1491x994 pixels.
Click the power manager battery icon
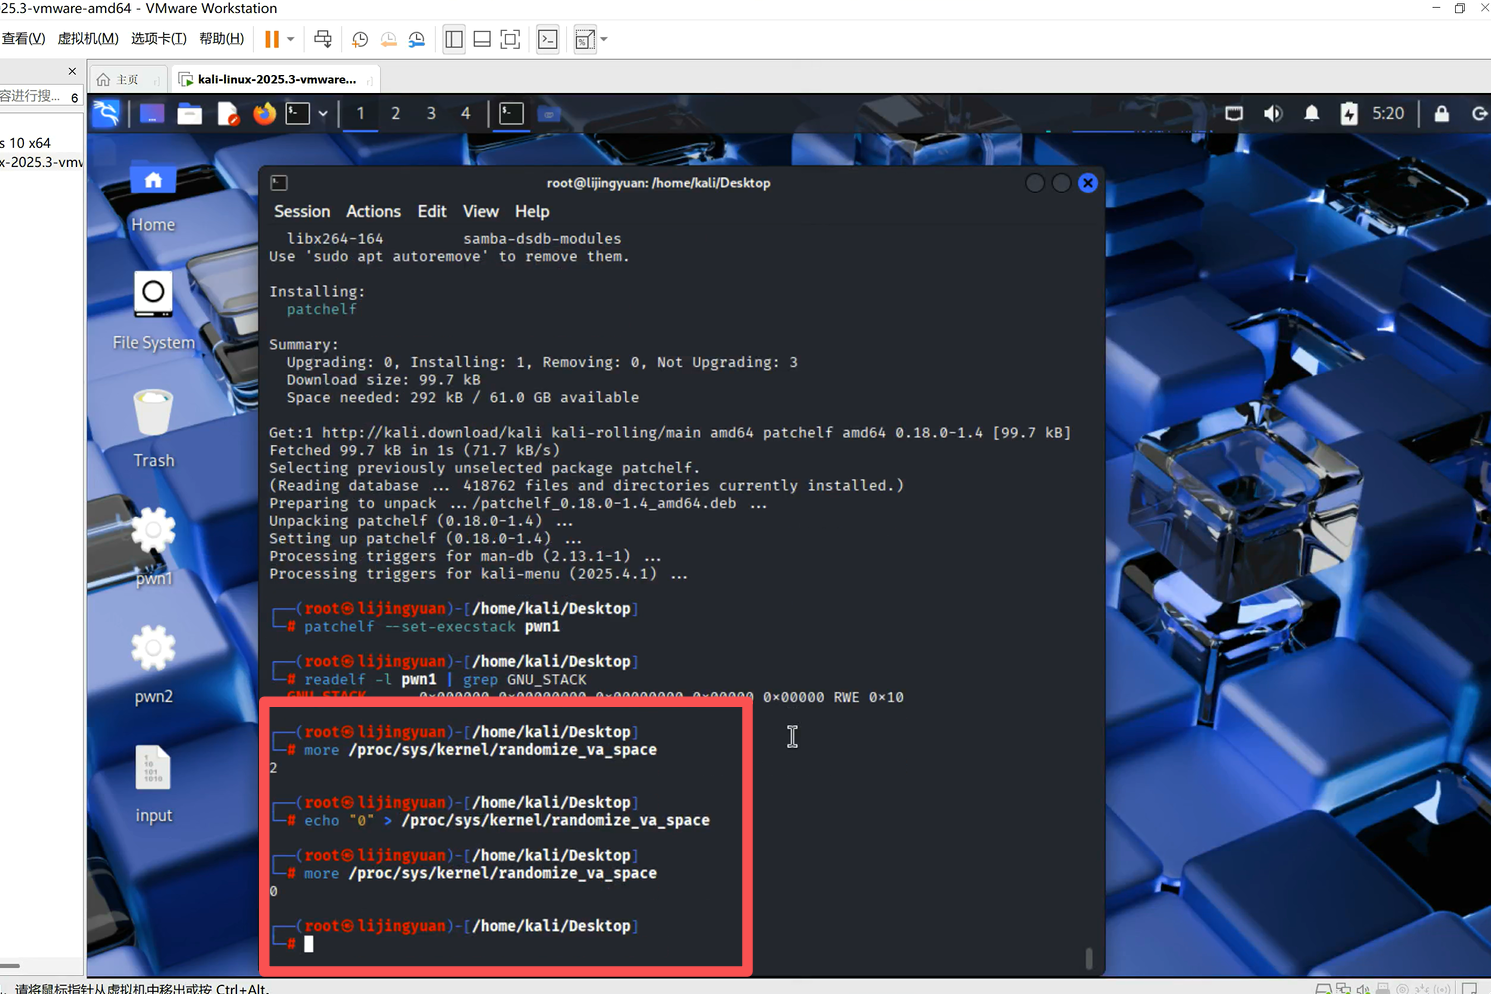coord(1349,114)
